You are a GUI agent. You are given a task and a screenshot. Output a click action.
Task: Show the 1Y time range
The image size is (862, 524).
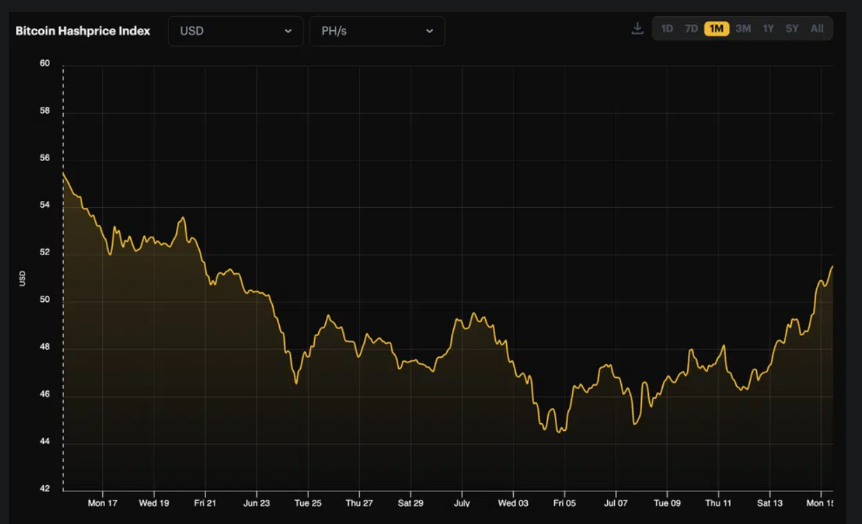pos(768,29)
